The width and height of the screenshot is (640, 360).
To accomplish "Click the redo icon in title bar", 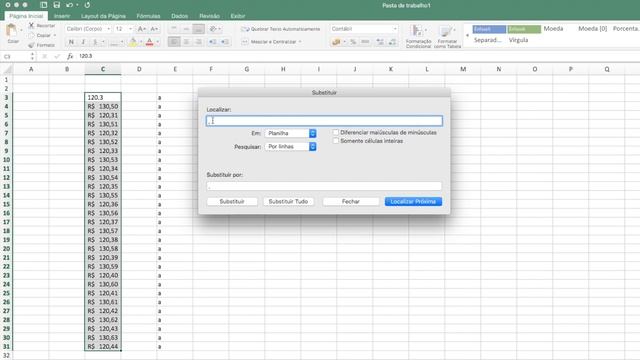I will [x=87, y=5].
